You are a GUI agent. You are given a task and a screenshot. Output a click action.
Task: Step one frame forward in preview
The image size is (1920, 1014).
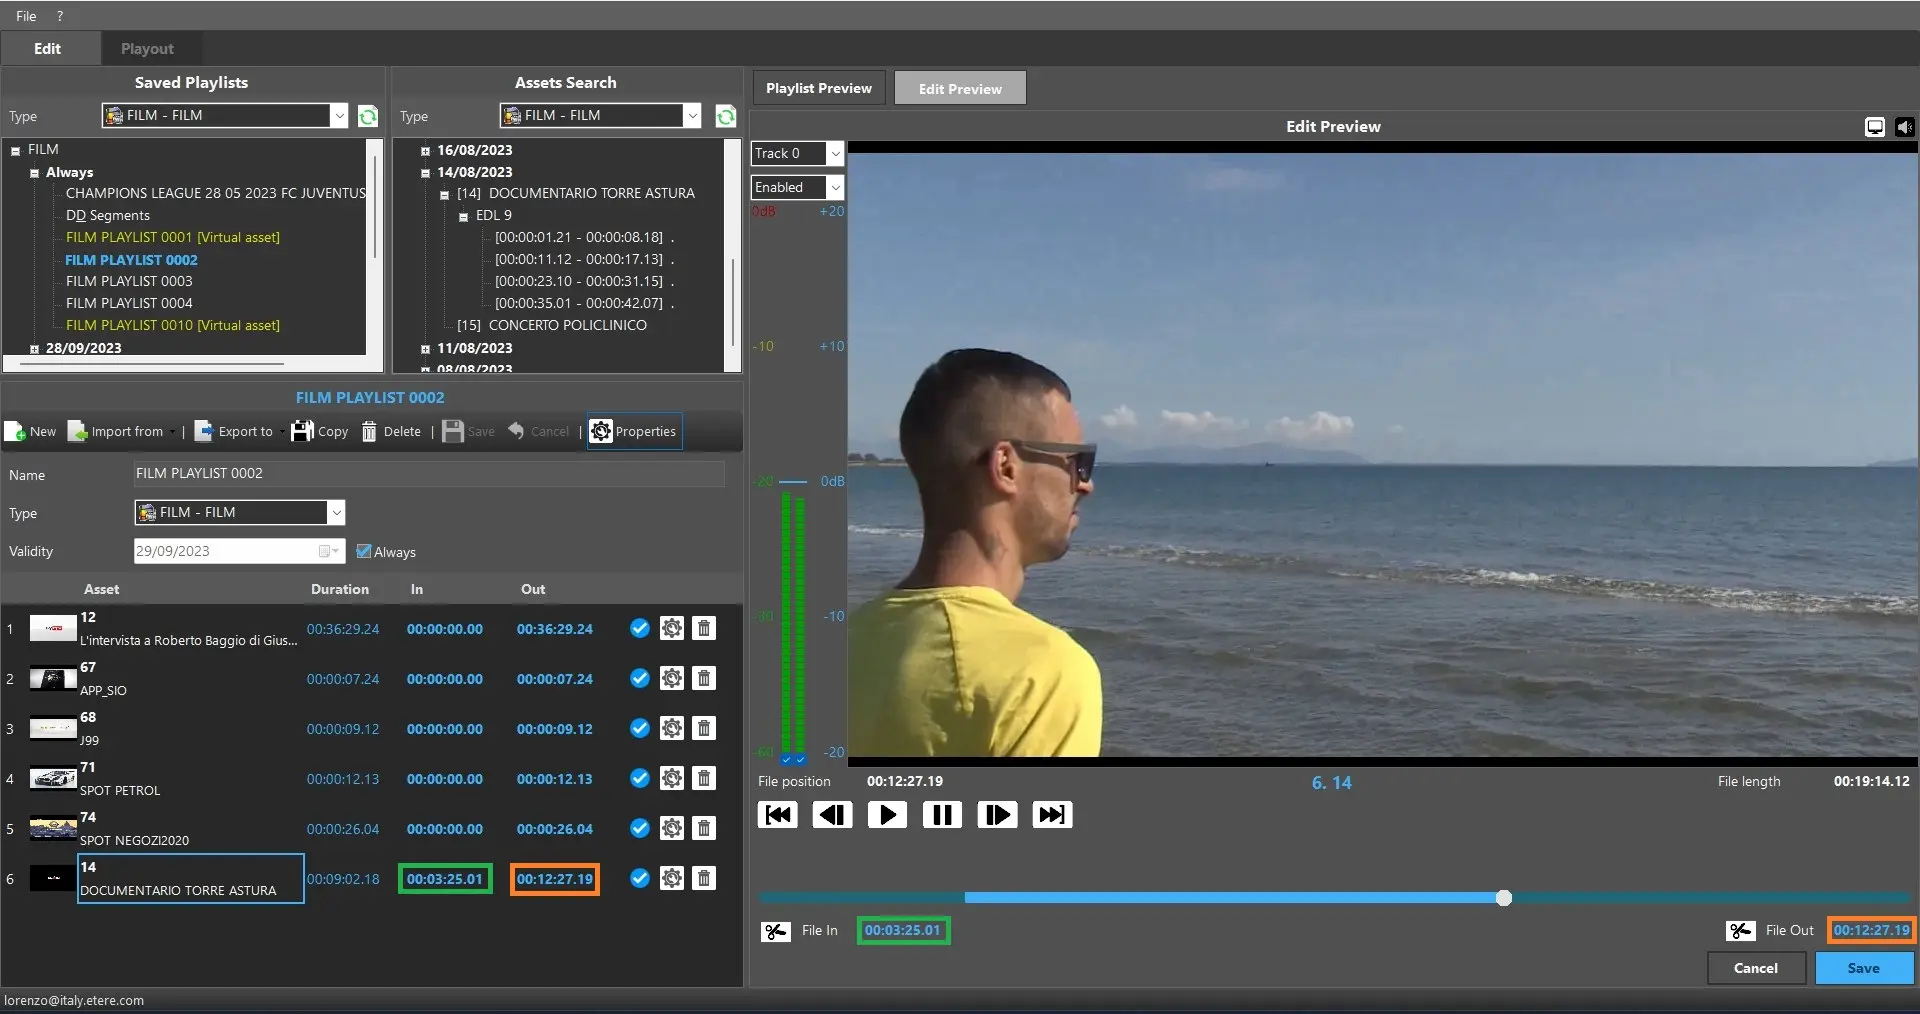pos(997,815)
